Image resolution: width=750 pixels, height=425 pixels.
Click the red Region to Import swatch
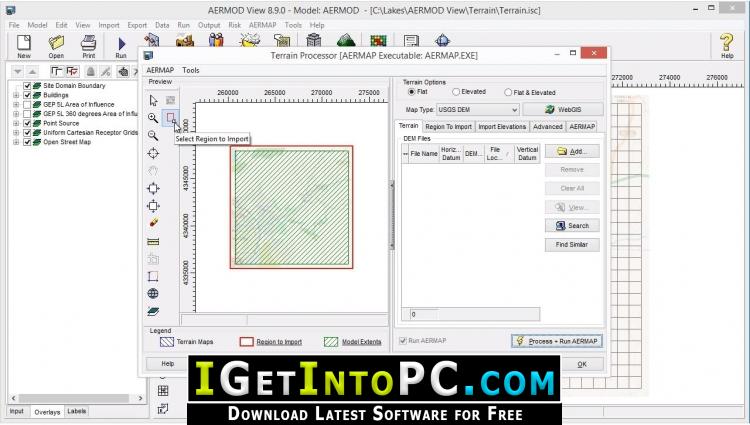[x=246, y=342]
